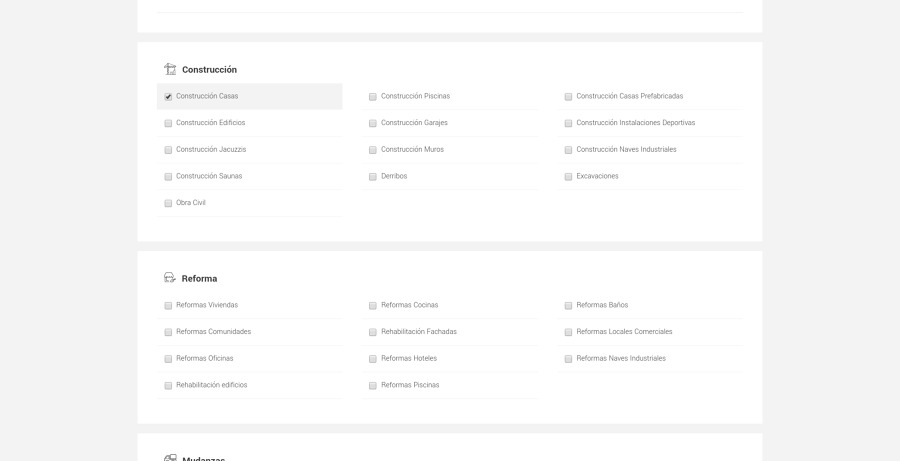The width and height of the screenshot is (900, 461).
Task: Uncheck the Construcción Casas checkbox
Action: click(168, 97)
